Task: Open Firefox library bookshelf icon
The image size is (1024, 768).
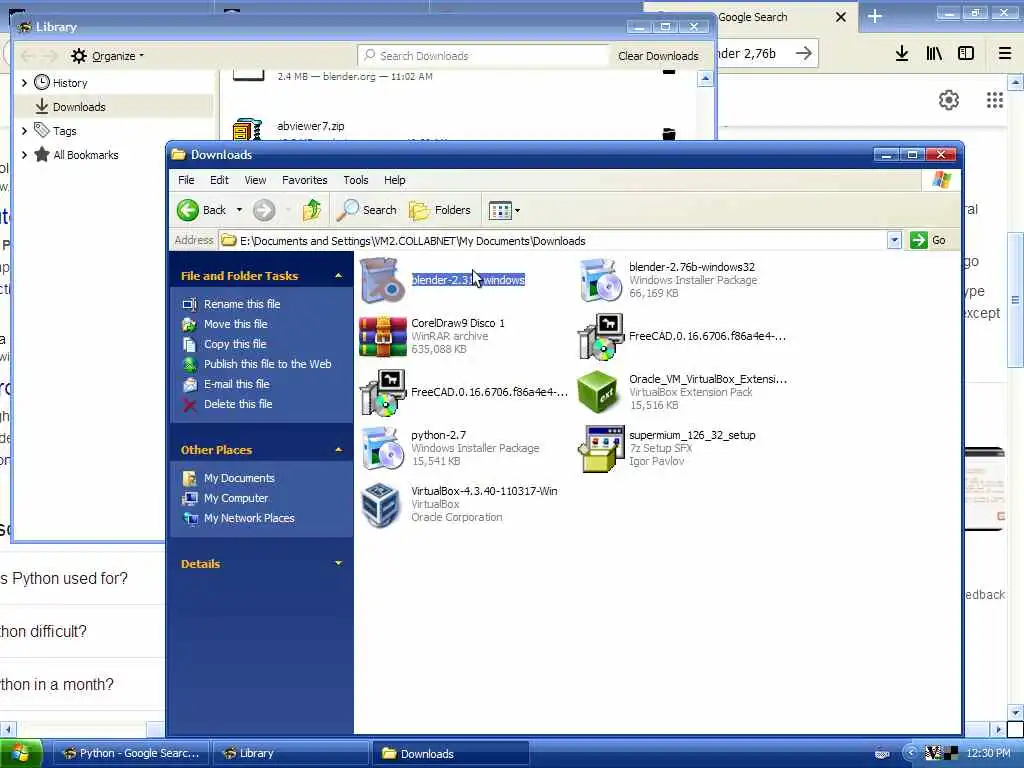Action: click(934, 54)
